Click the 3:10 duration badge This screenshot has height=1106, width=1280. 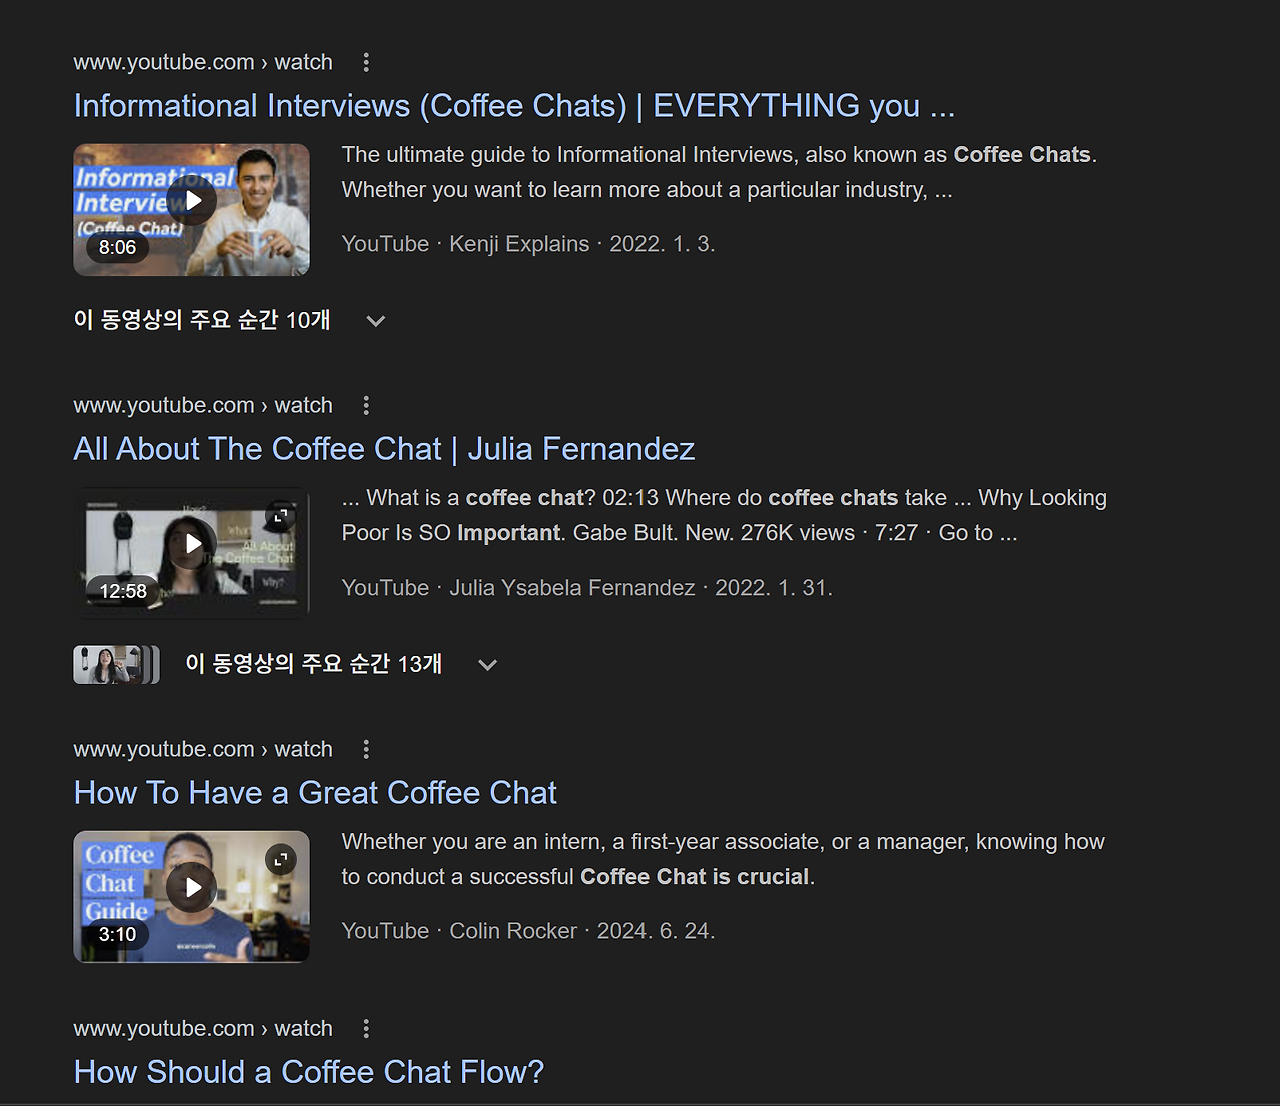coord(118,935)
